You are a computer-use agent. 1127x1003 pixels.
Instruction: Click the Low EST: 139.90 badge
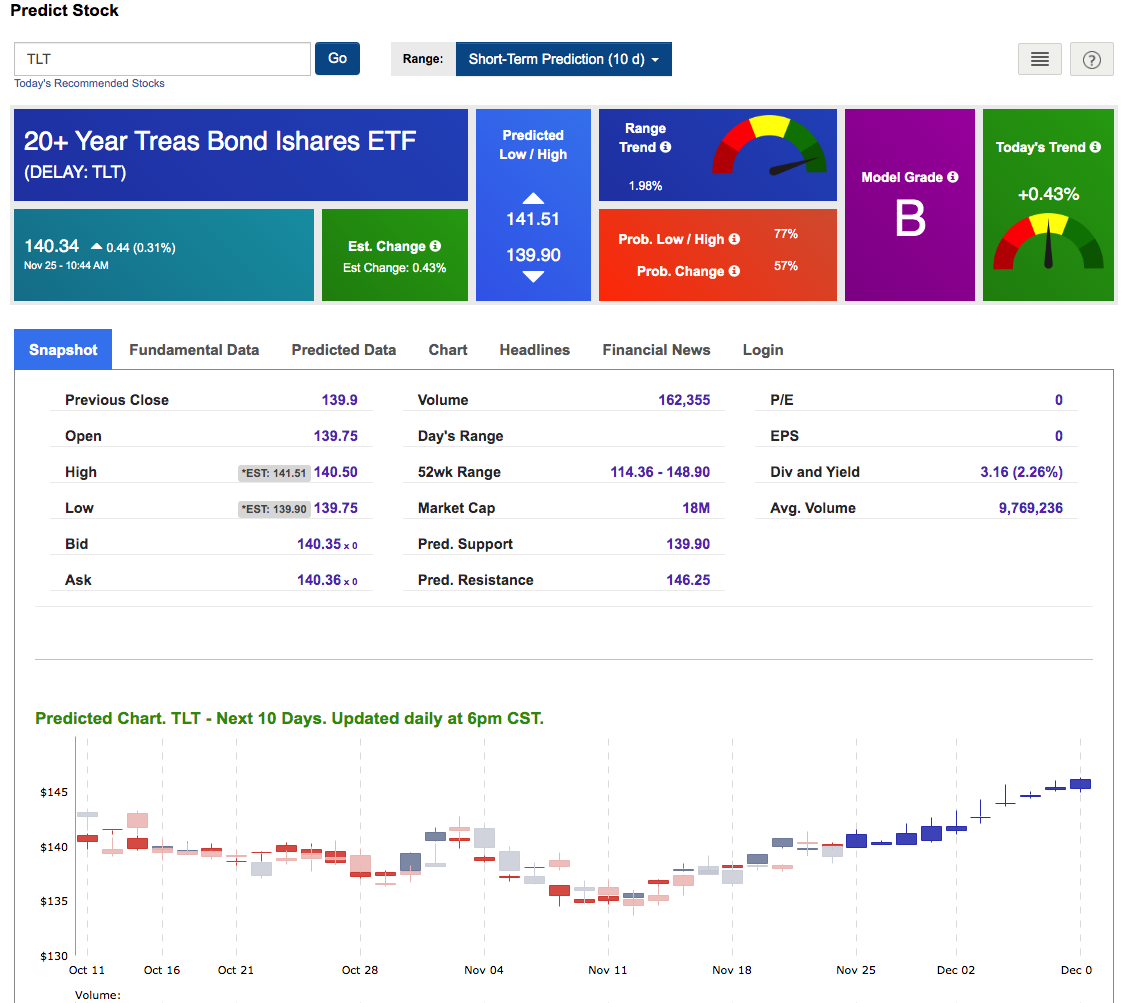(x=274, y=509)
